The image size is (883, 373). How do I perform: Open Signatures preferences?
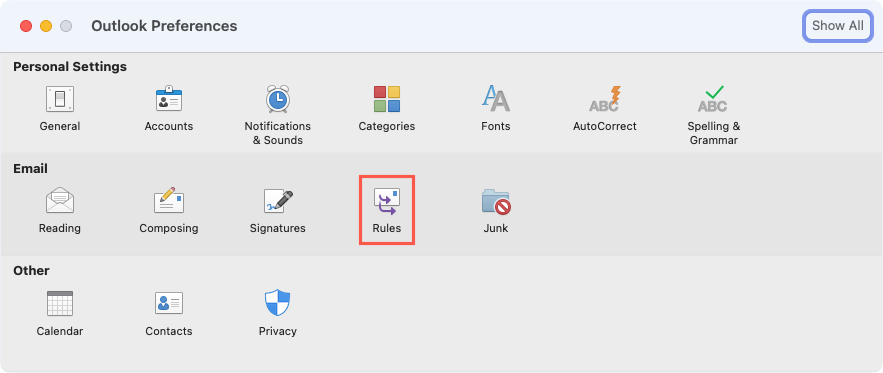coord(278,211)
